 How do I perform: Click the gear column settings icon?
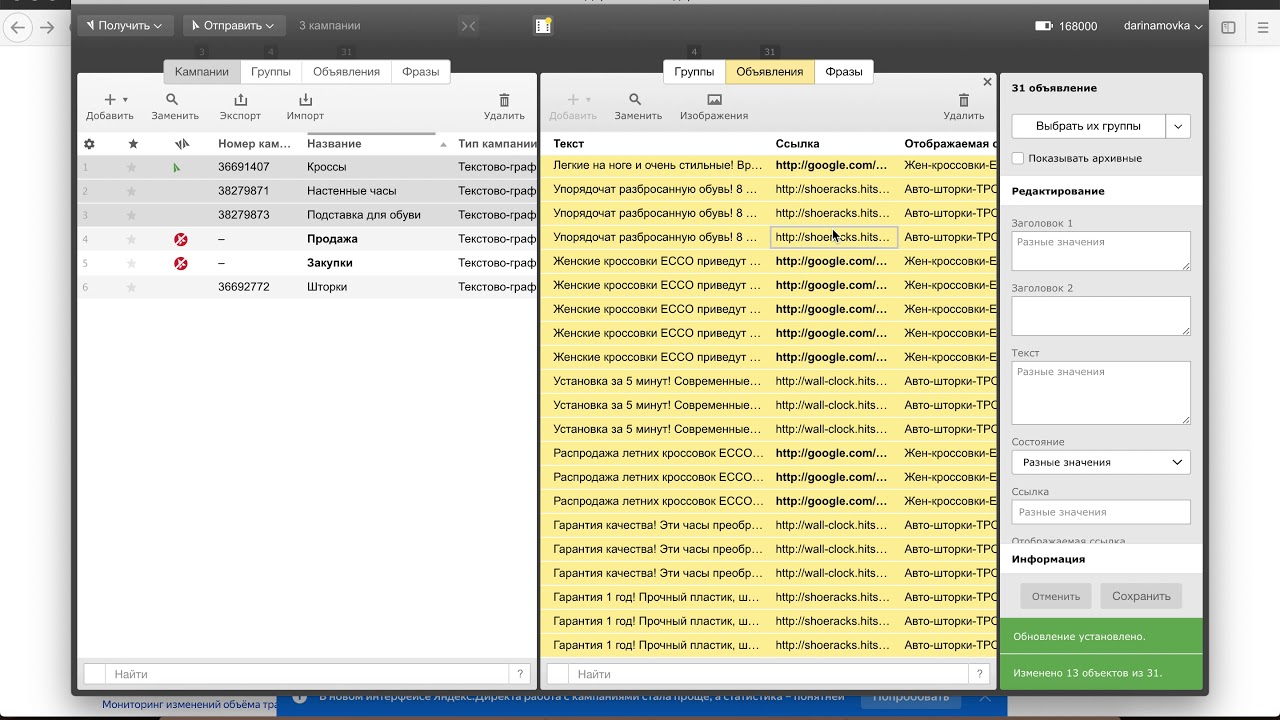[89, 144]
